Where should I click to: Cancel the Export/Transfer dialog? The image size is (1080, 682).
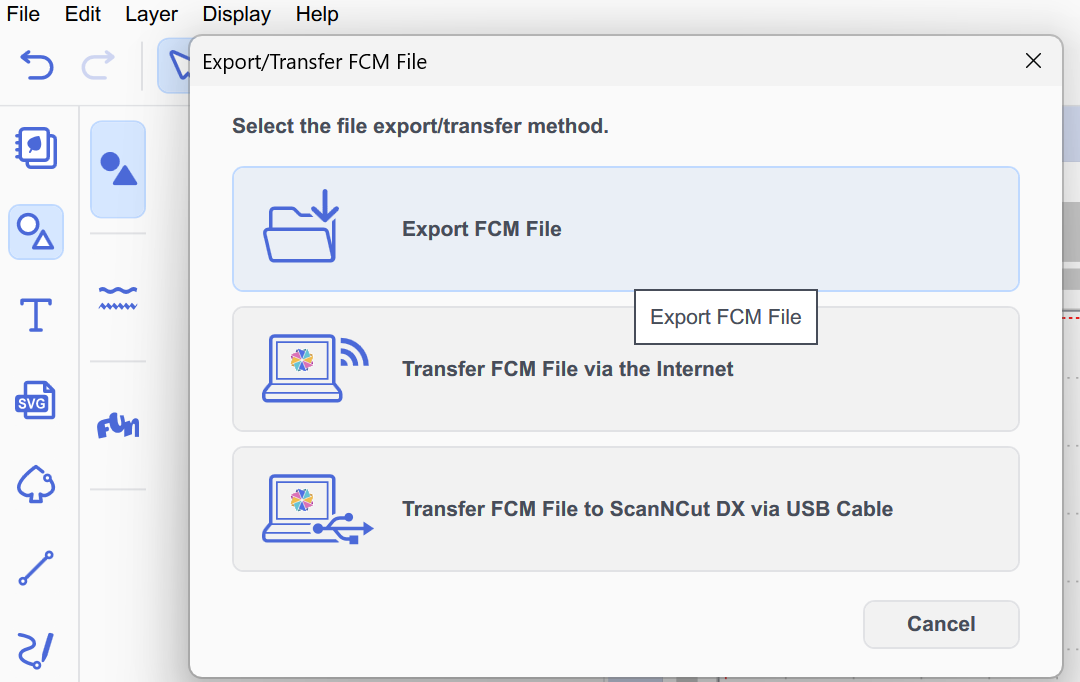(940, 624)
